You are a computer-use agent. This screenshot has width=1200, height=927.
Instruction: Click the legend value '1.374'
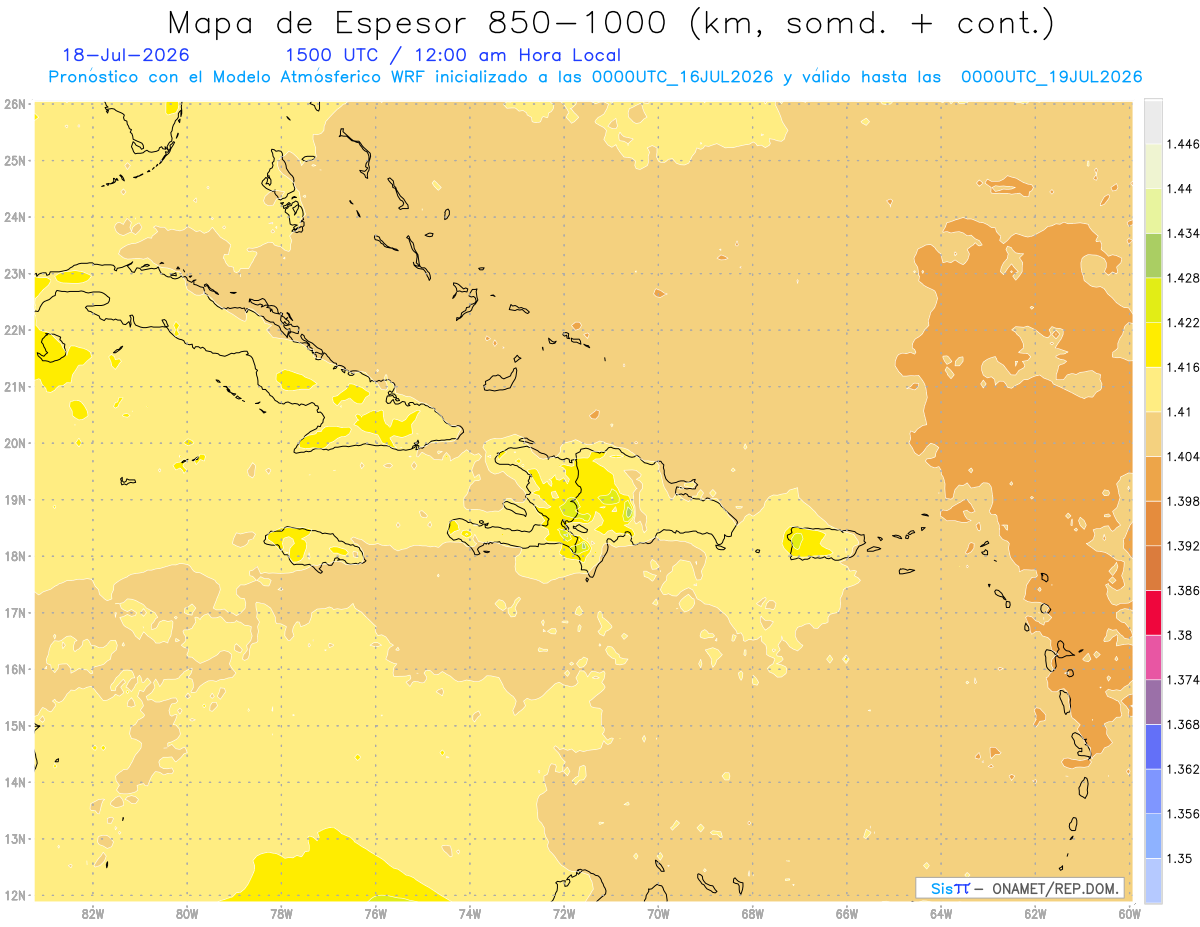click(1183, 680)
